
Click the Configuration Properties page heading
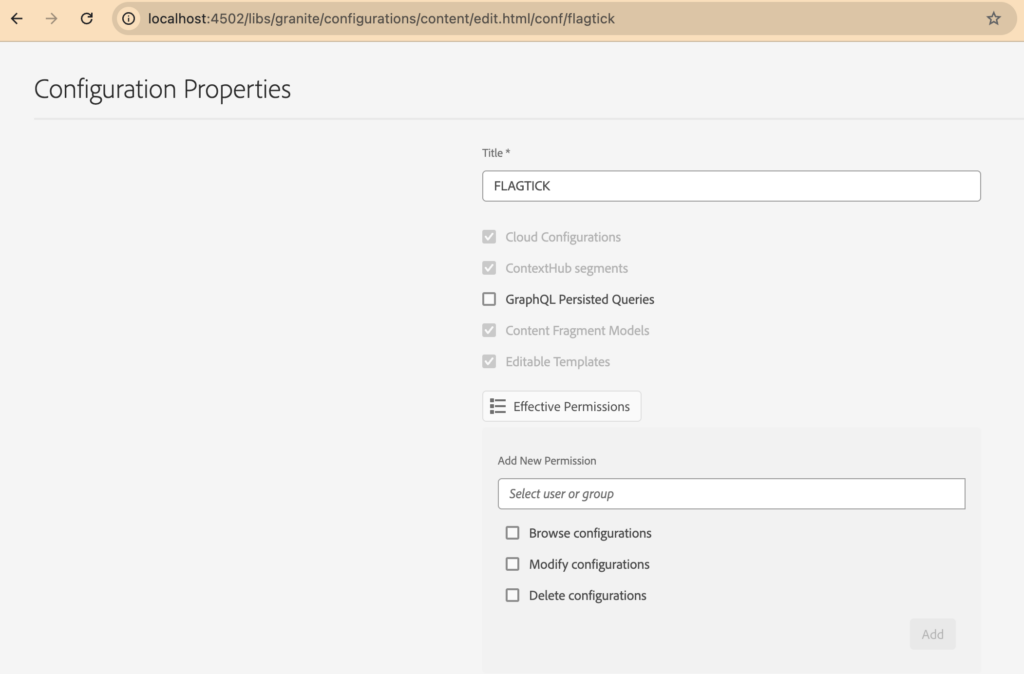(162, 89)
